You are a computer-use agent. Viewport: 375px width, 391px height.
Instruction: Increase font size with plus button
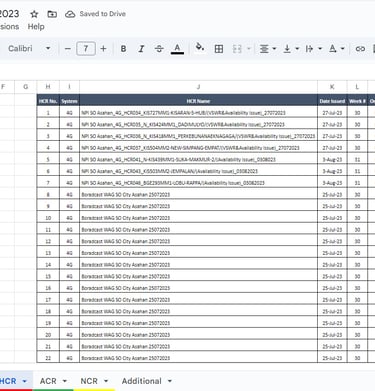click(103, 49)
